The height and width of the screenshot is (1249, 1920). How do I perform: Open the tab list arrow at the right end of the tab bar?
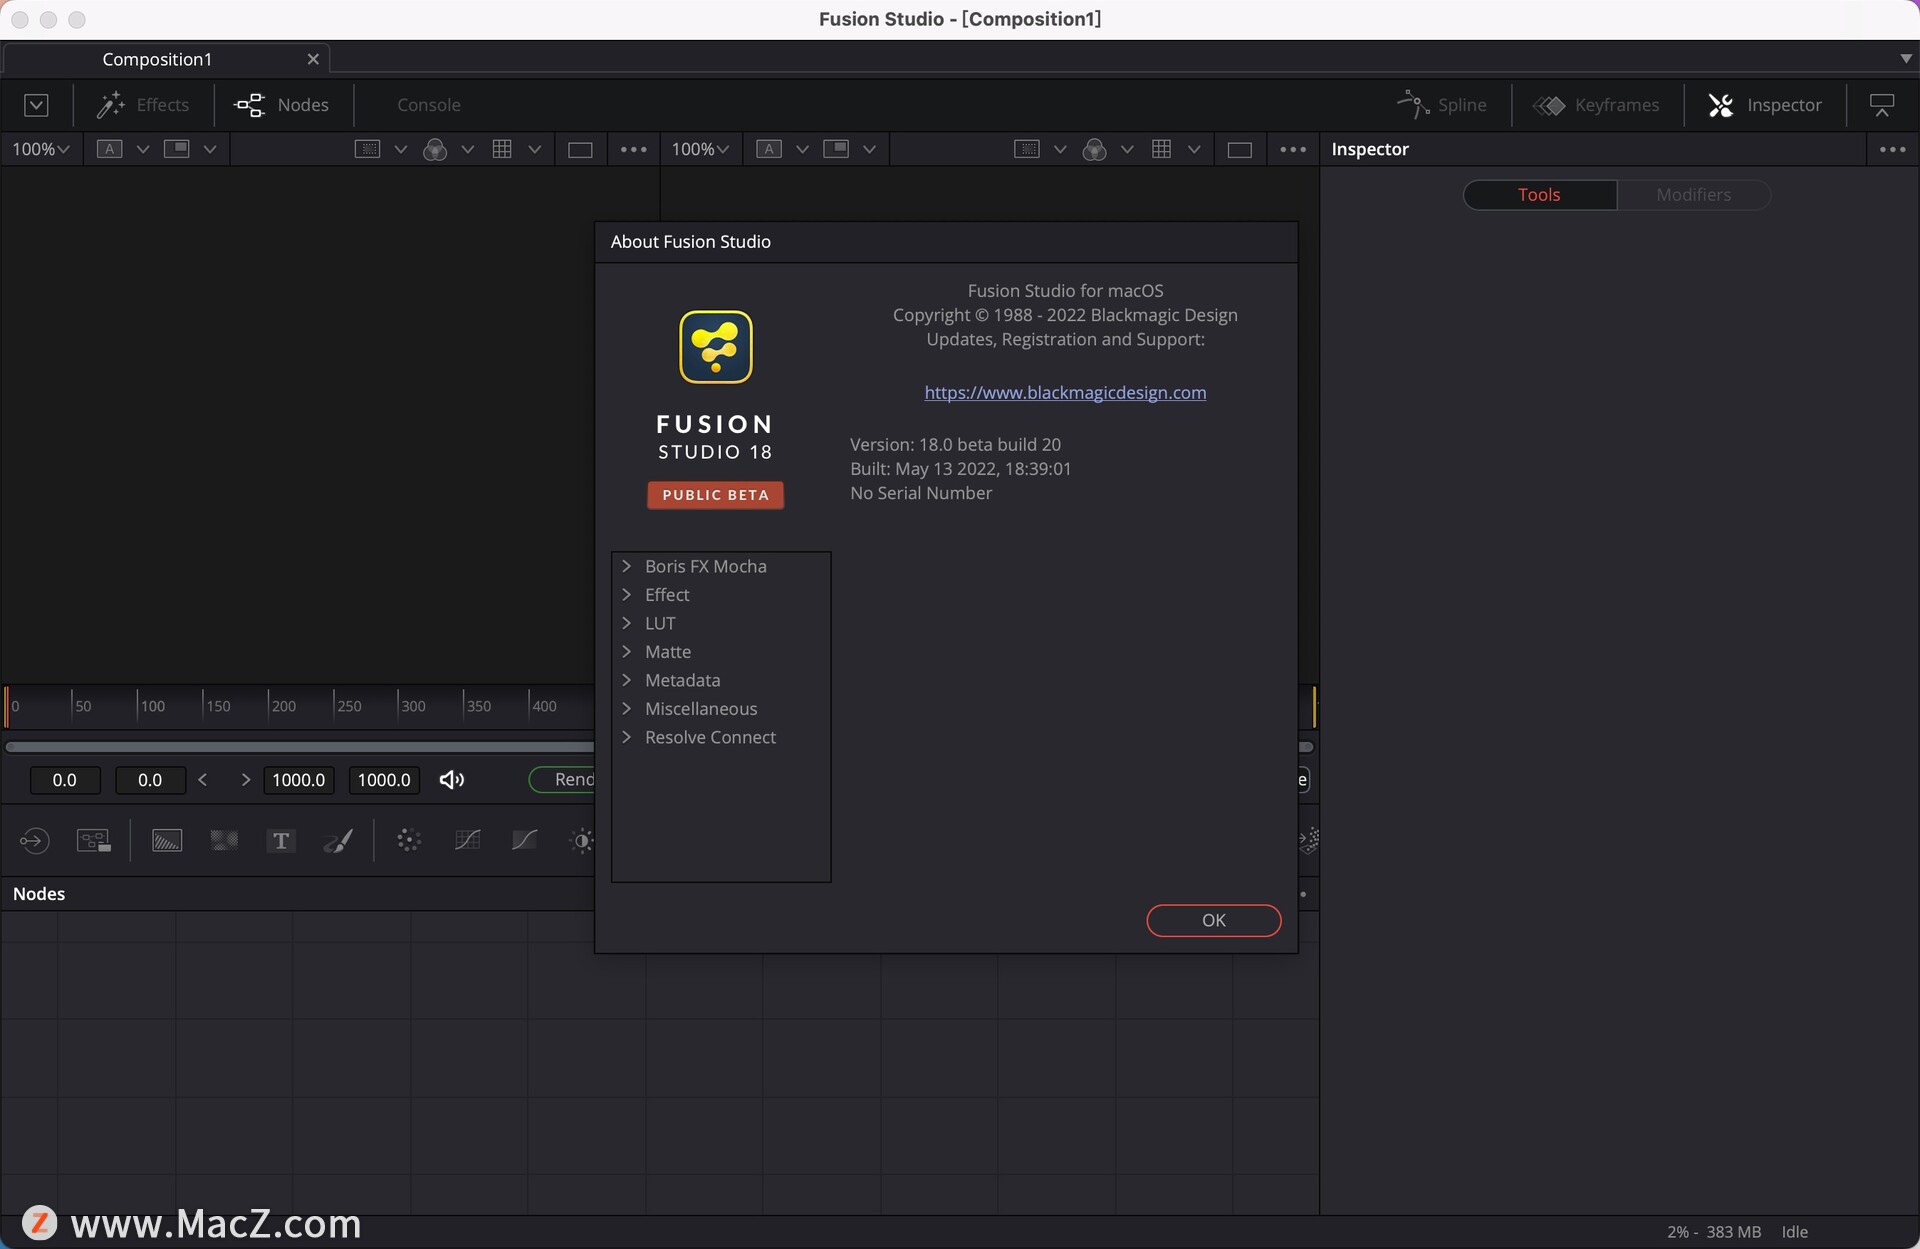click(1905, 59)
